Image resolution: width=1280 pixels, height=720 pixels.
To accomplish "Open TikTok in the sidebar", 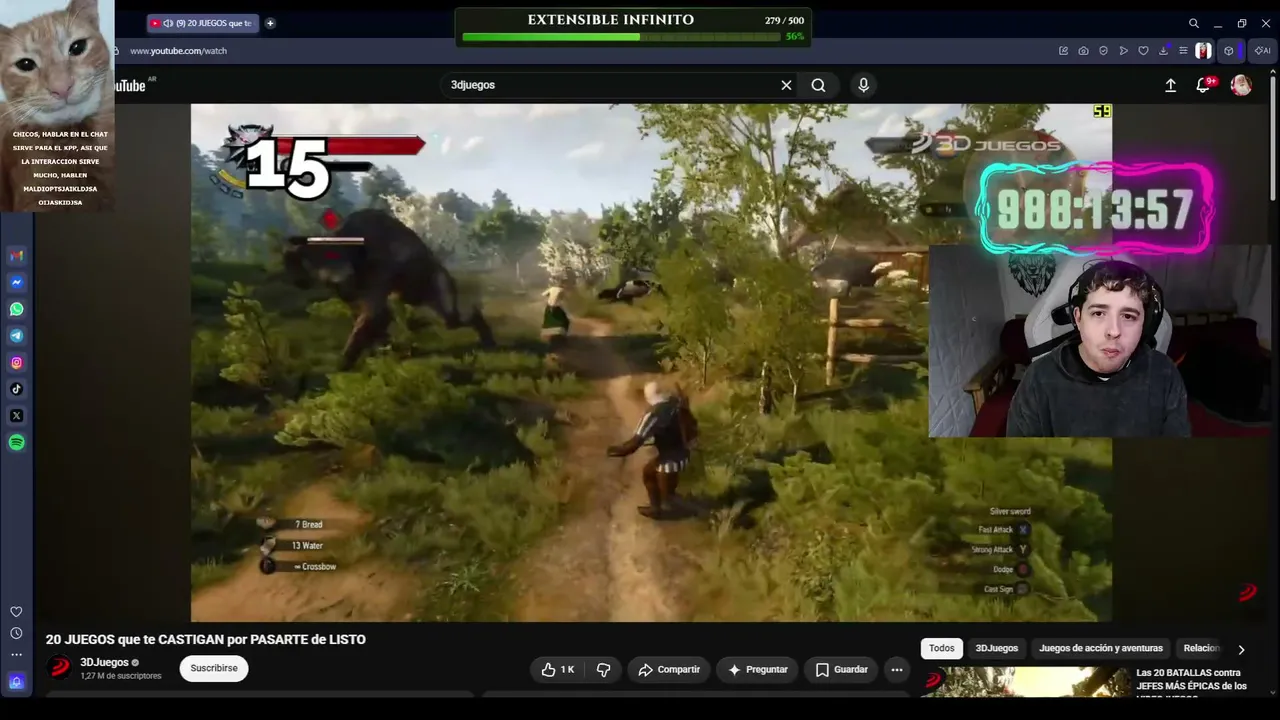I will pos(16,389).
